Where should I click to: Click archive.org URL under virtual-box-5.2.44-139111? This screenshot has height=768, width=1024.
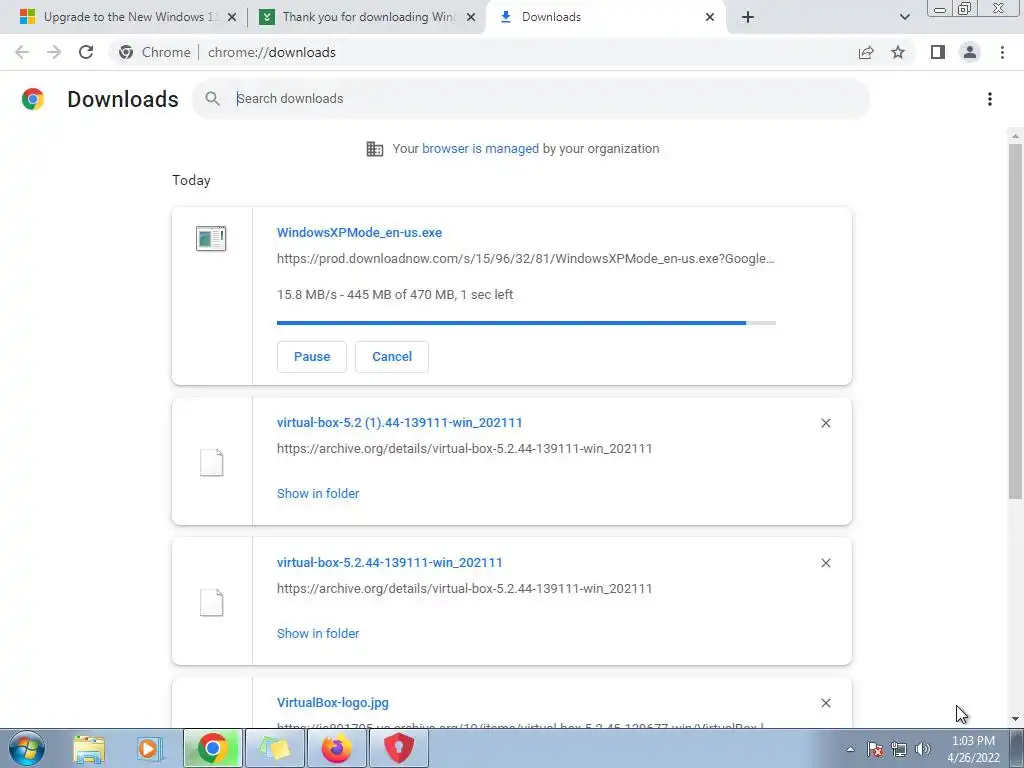tap(464, 588)
